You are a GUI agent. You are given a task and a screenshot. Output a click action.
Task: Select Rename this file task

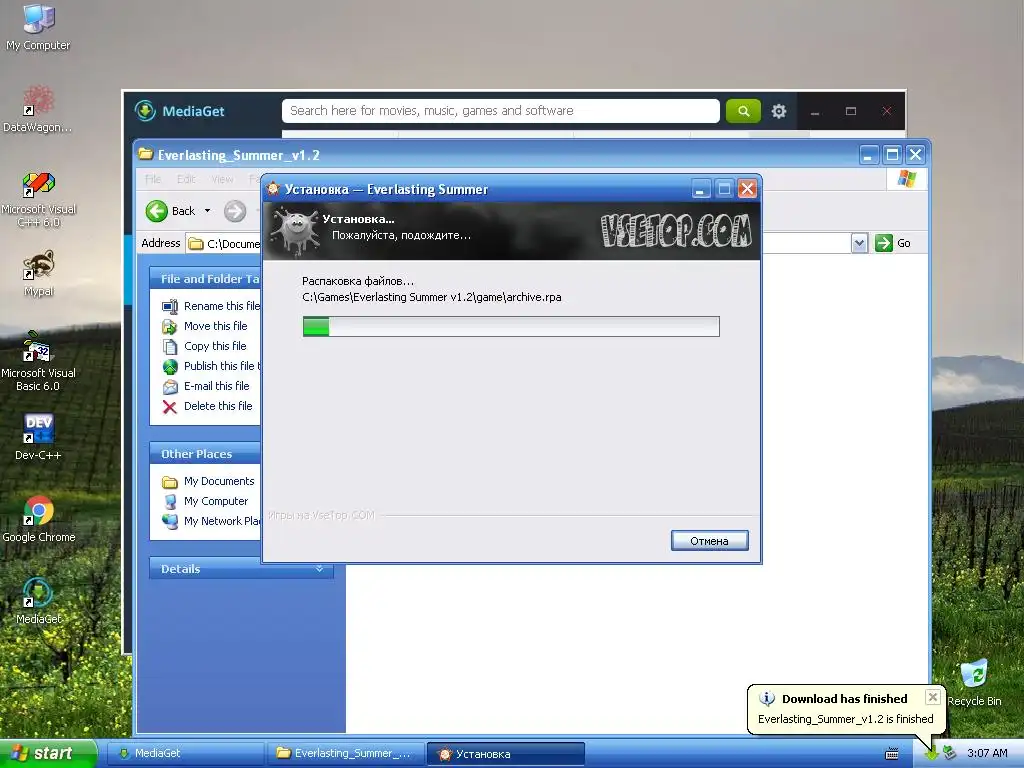(x=211, y=306)
